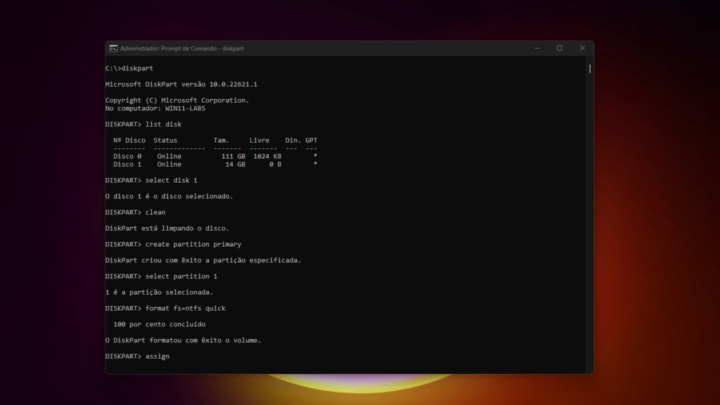Click the 'Microsoft DiskPart versão 10.0.22621.1' line
Screen dimensions: 720x405
(x=181, y=84)
